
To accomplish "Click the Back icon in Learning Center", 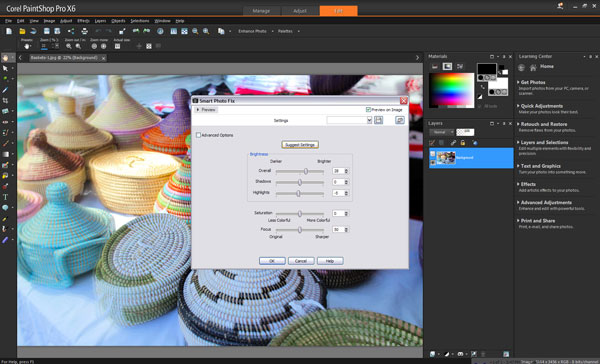I will [x=521, y=68].
